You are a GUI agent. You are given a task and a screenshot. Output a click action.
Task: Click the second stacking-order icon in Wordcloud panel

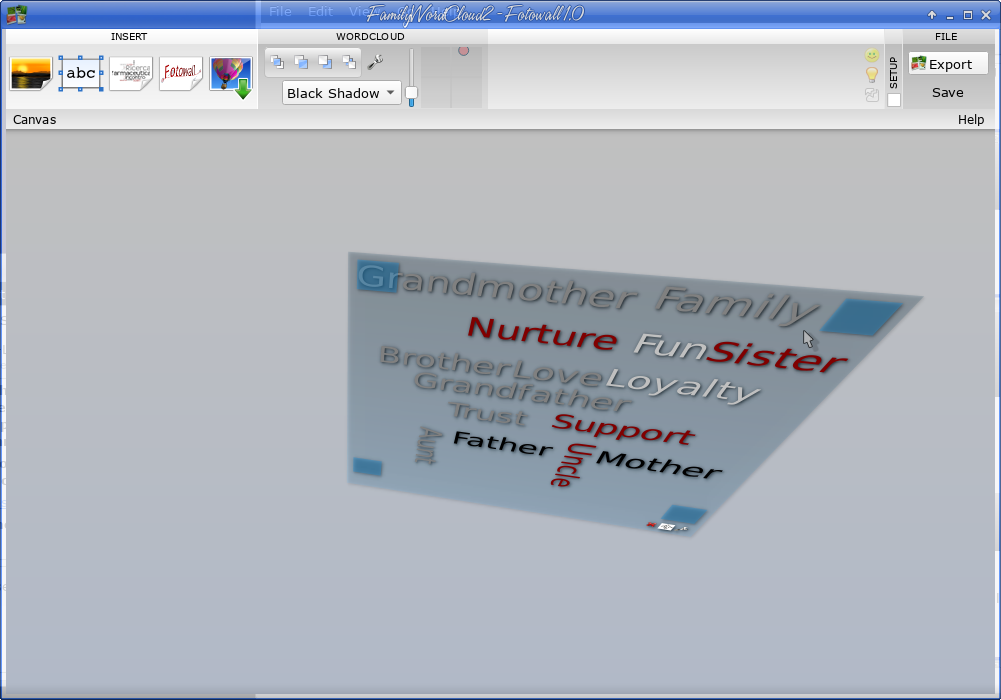click(301, 62)
